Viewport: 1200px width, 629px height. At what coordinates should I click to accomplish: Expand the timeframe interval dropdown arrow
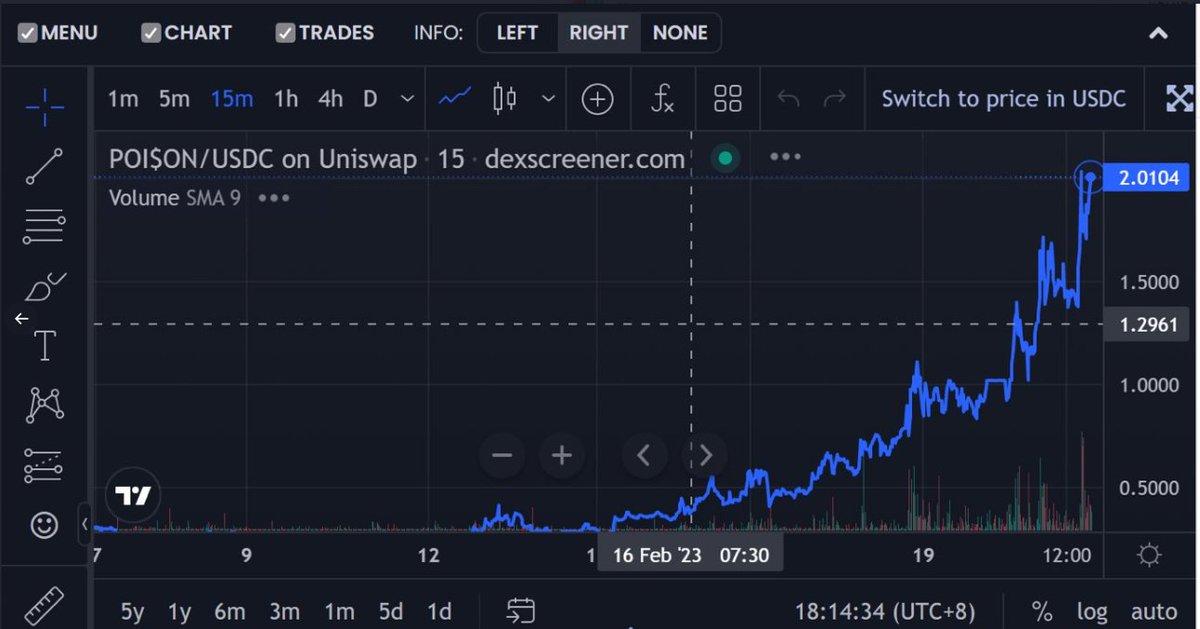pos(406,98)
